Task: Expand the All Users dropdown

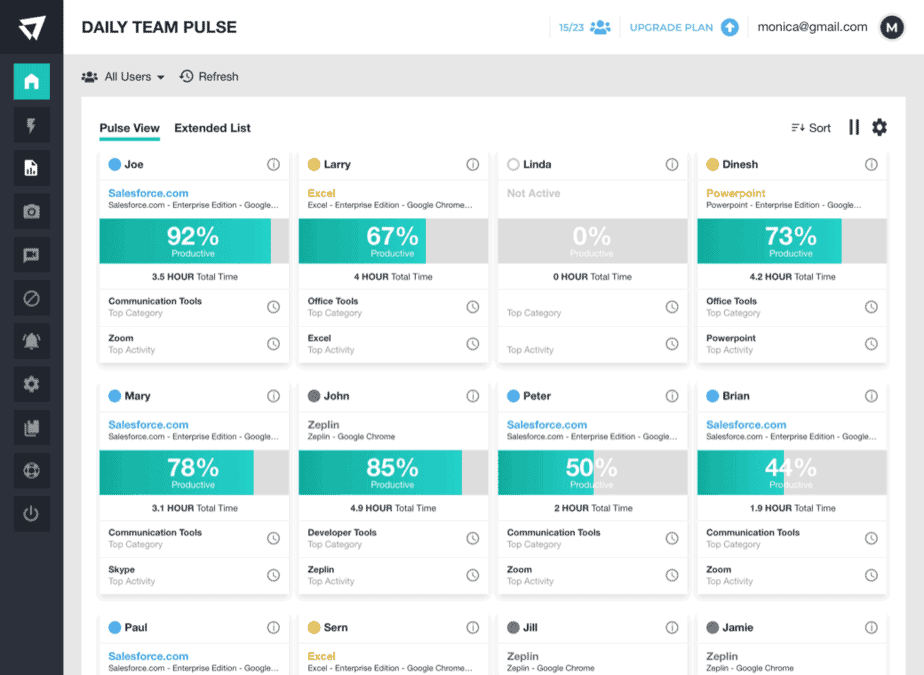Action: pos(123,76)
